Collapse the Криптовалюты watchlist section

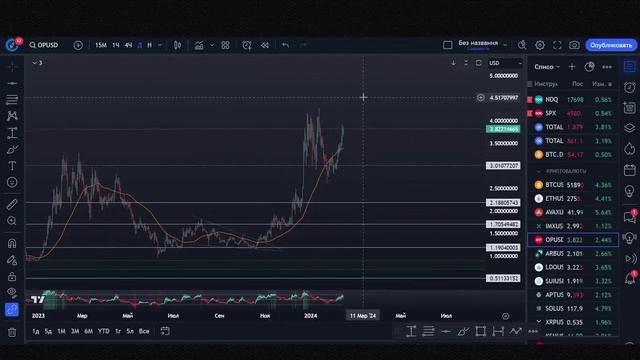click(538, 171)
